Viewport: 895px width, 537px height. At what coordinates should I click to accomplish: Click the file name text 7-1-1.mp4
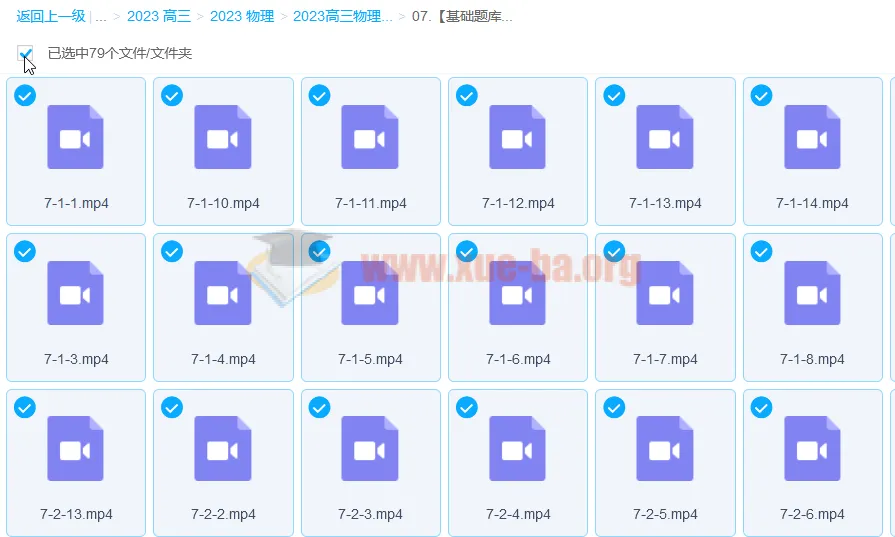coord(76,203)
